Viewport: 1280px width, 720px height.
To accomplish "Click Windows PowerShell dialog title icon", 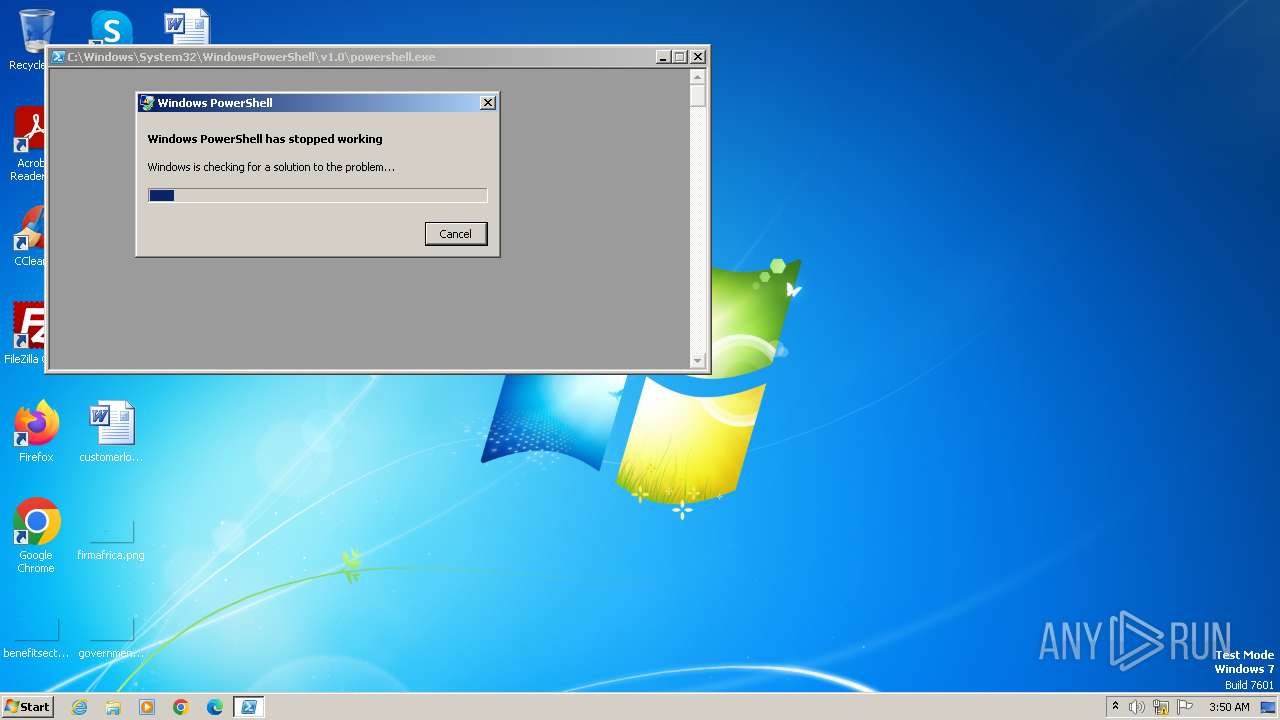I will click(147, 103).
